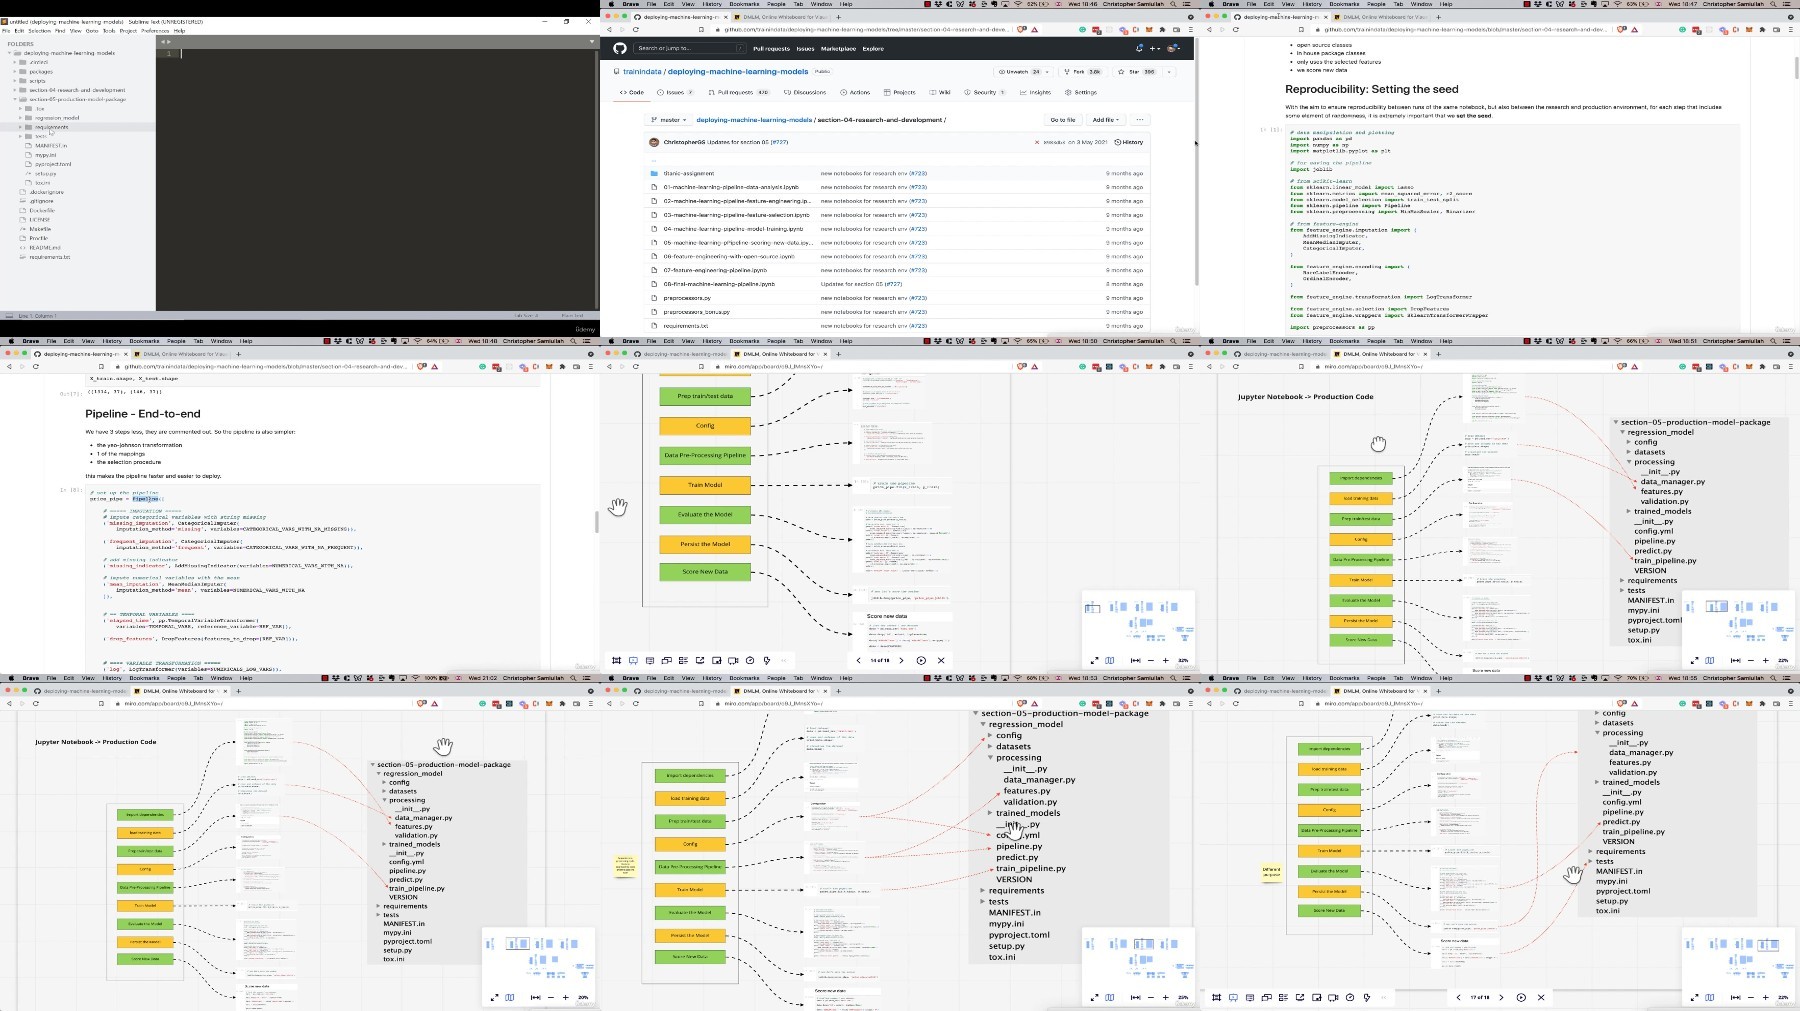Image resolution: width=1800 pixels, height=1011 pixels.
Task: Click the fullscreen arrows icon under the minimap, Miro 14 of 18
Action: (x=1094, y=660)
